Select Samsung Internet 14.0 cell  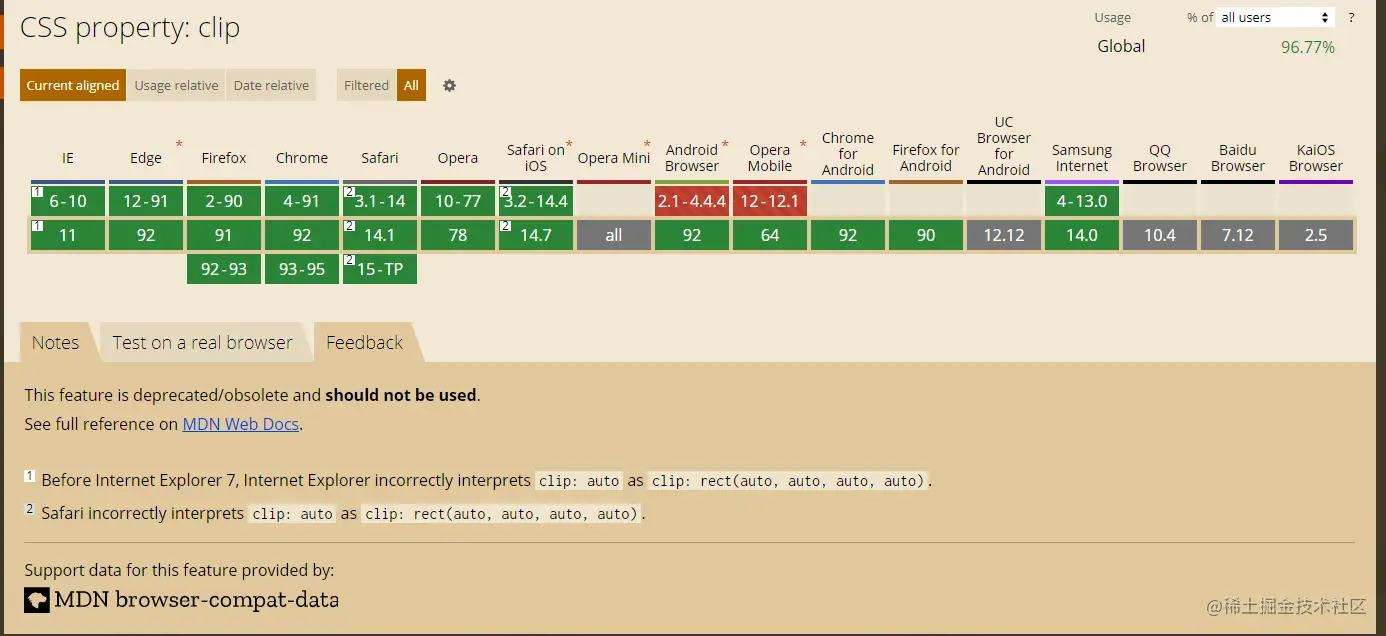[1082, 235]
